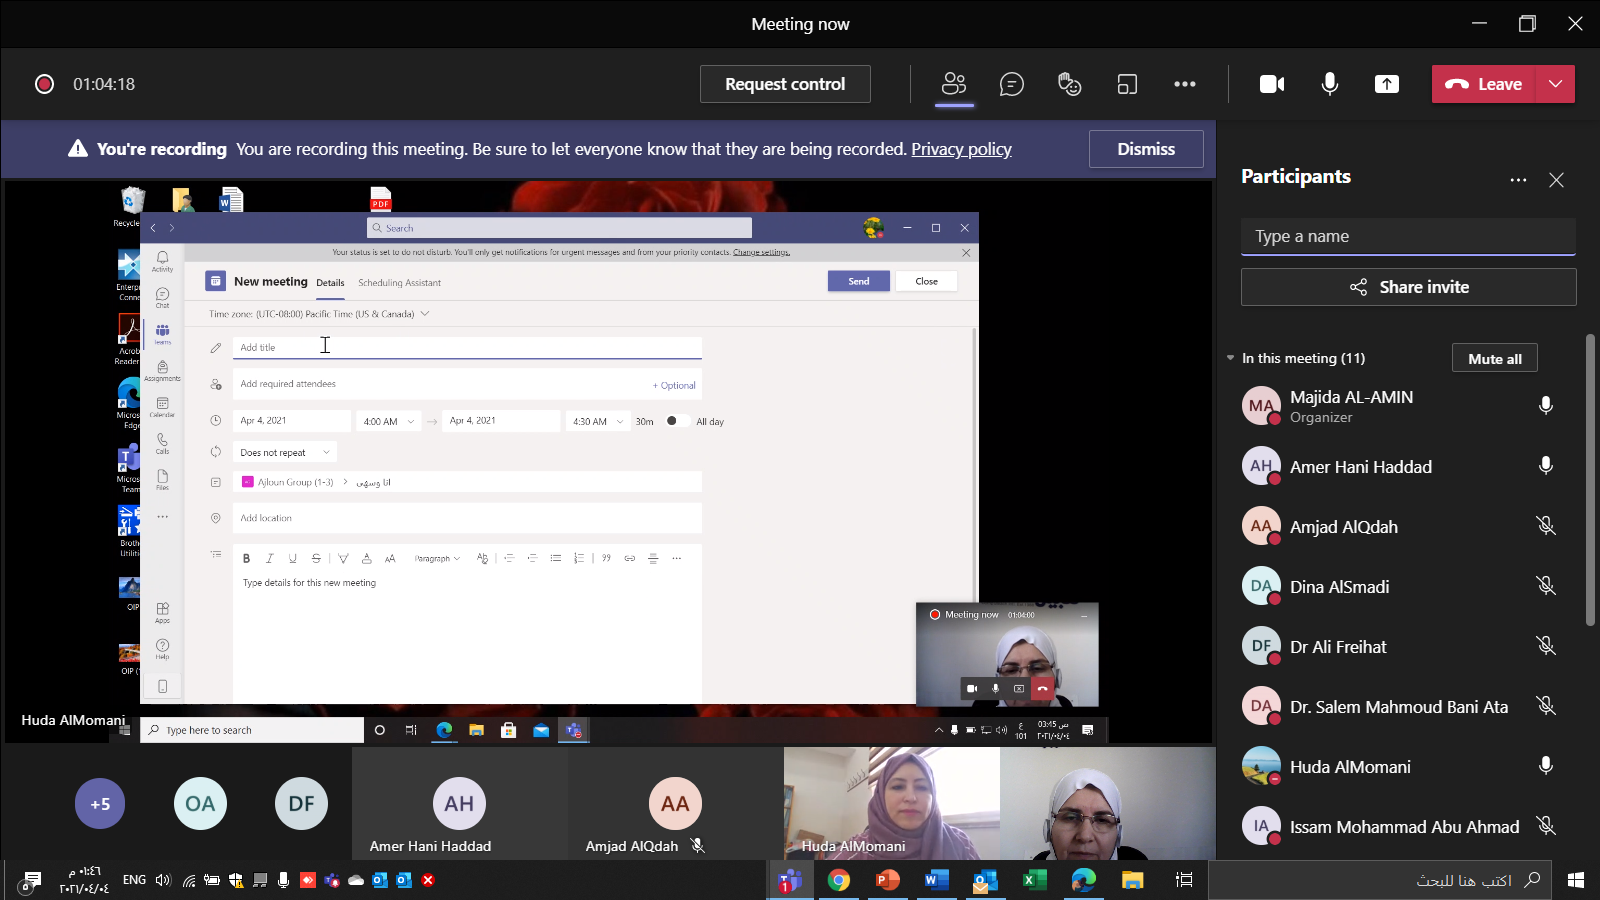Click the Italic icon in the shared meeting editor
The image size is (1600, 900).
click(x=269, y=558)
